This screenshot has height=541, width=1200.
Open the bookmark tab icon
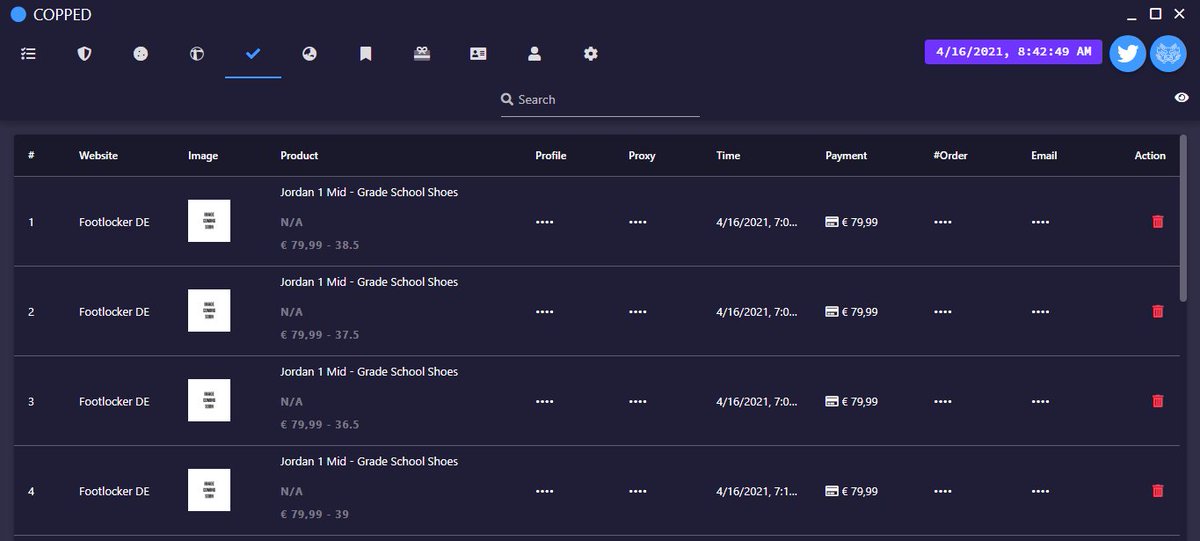pos(366,54)
